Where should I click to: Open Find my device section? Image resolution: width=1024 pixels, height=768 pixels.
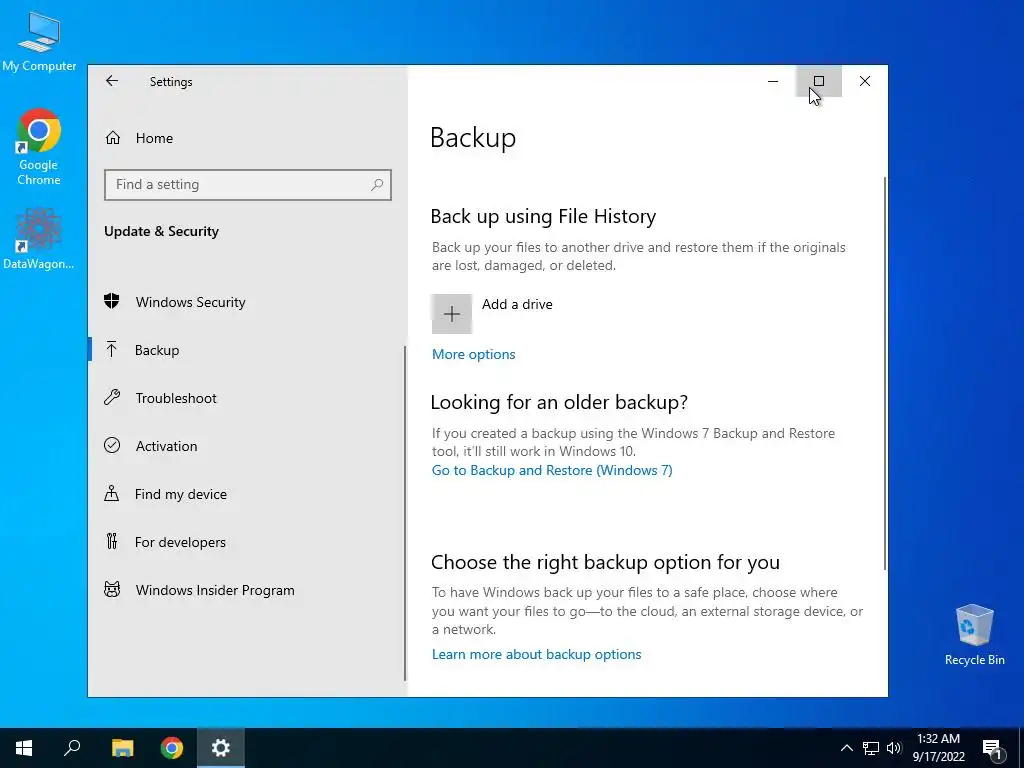pyautogui.click(x=248, y=494)
